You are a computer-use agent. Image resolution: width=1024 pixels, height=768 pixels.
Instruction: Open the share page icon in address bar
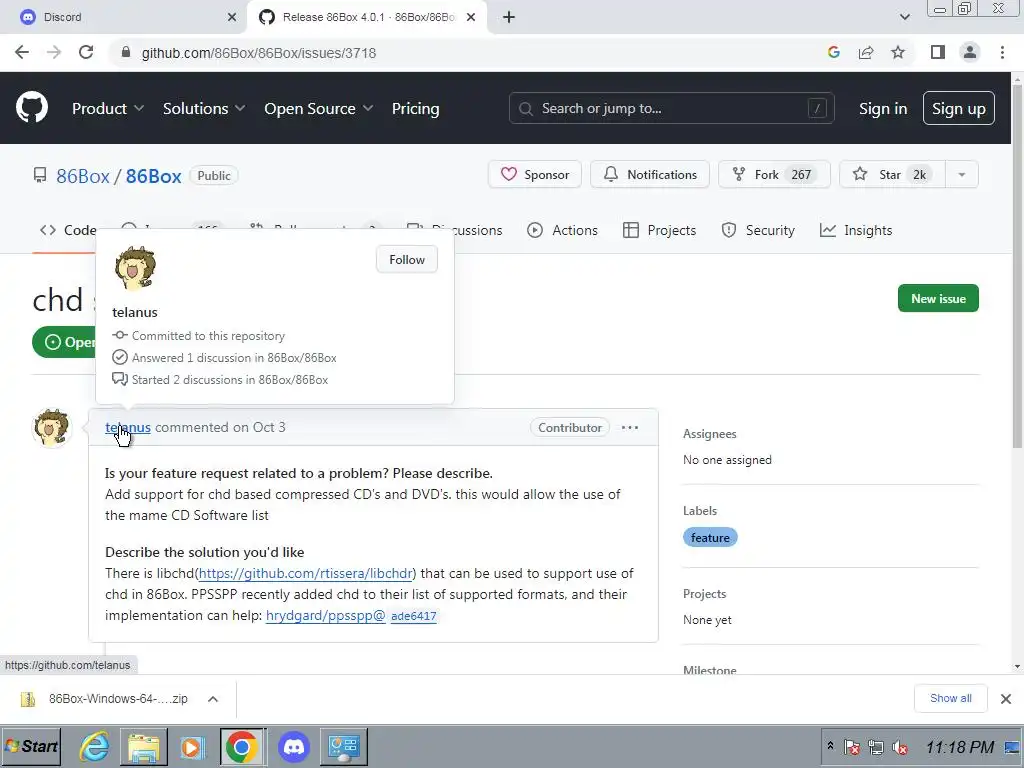[x=866, y=53]
